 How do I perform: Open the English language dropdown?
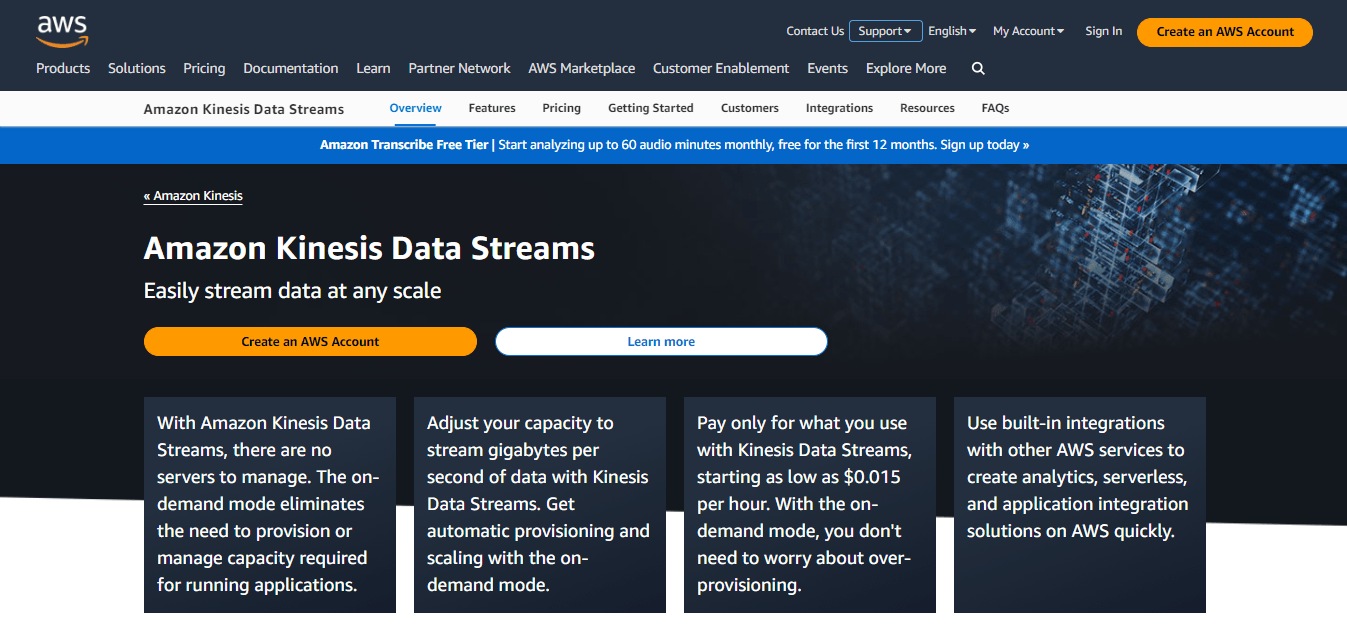[950, 31]
